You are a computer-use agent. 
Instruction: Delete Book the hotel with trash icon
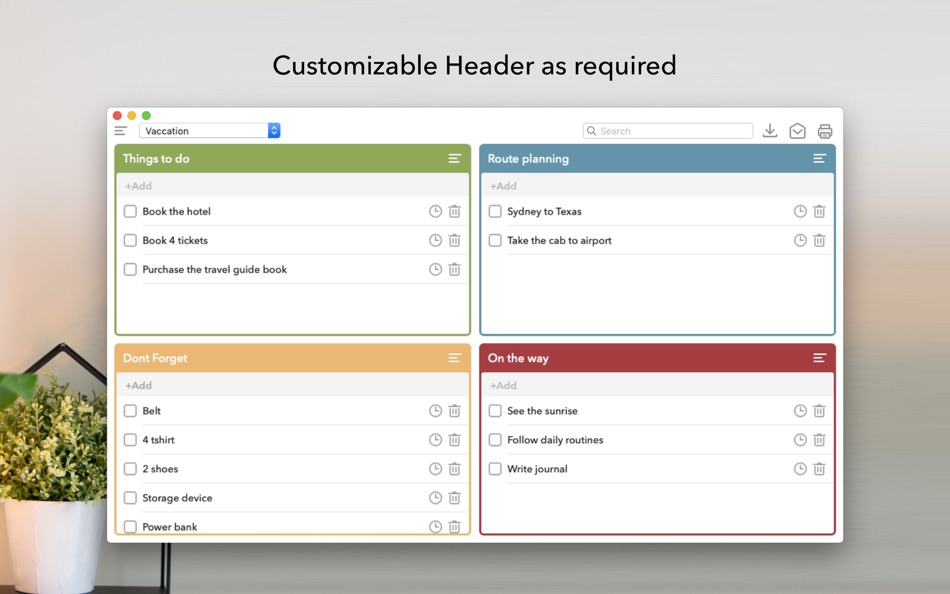tap(454, 212)
